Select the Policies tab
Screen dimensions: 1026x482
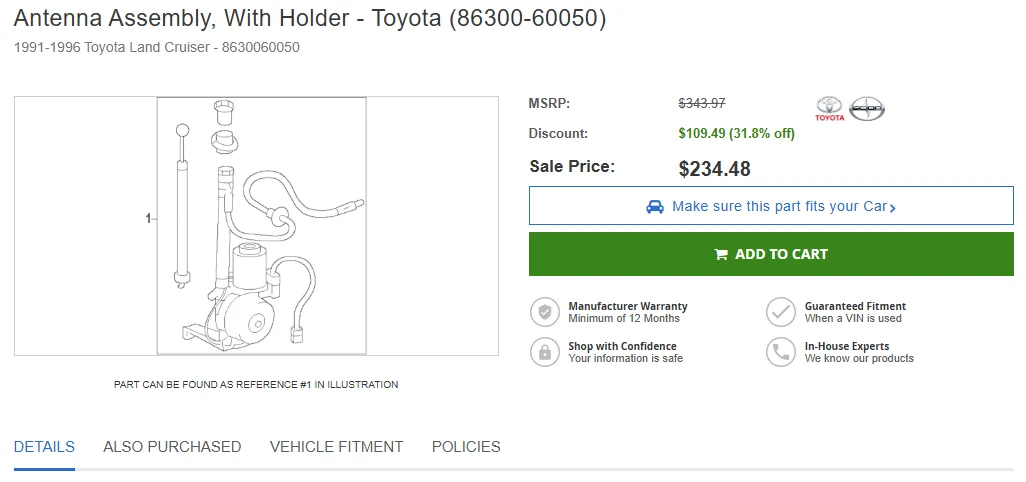466,447
